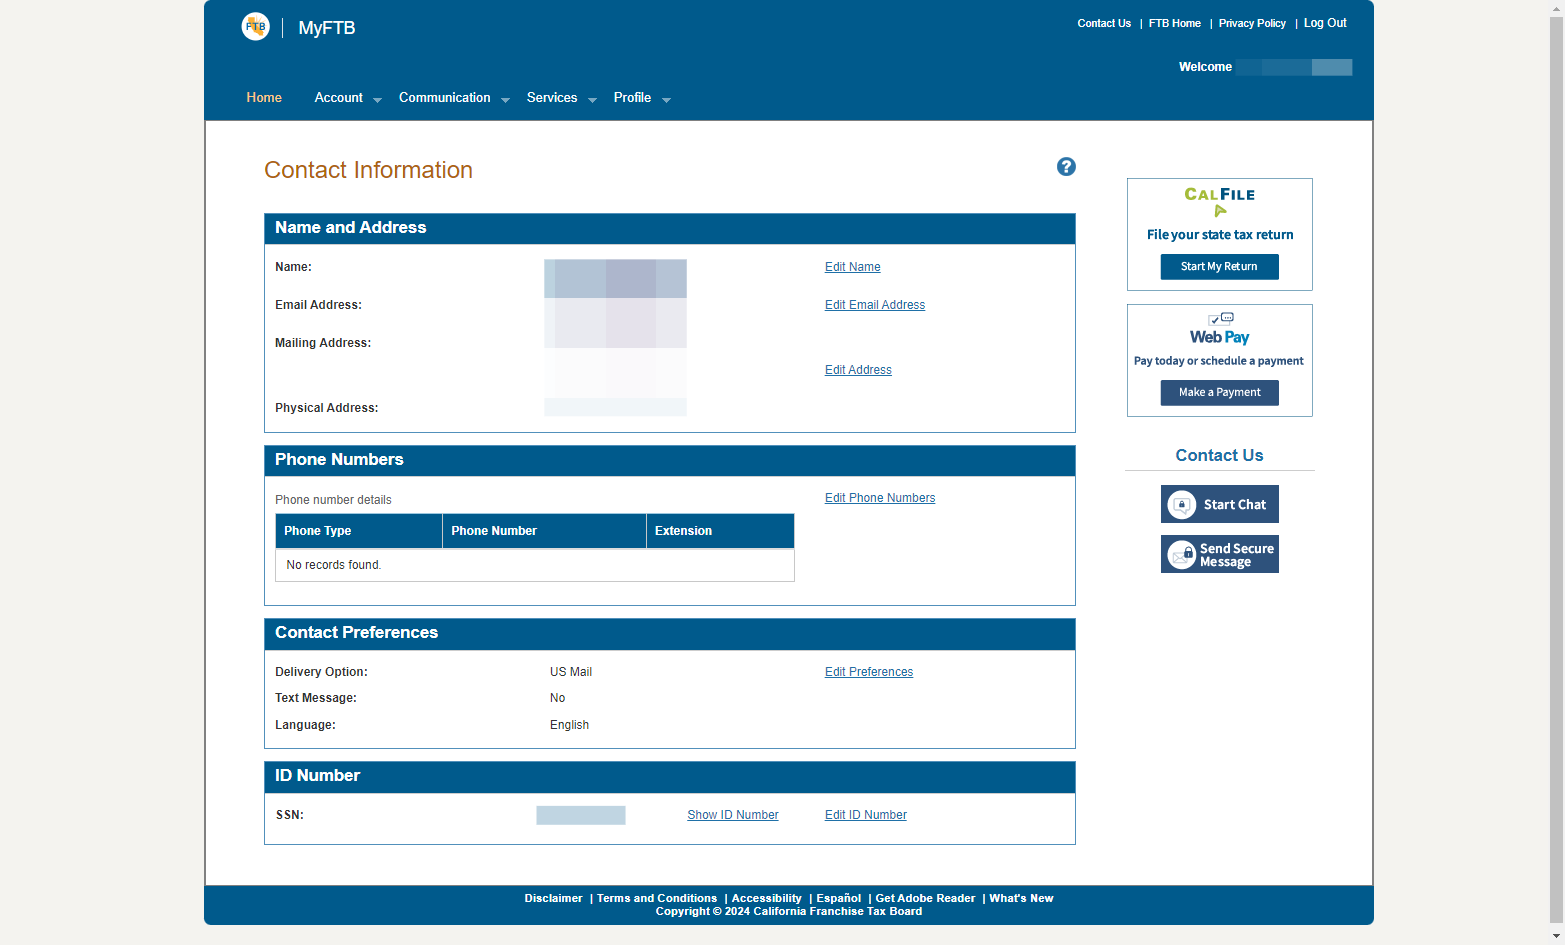Open the Profile menu

pos(632,98)
